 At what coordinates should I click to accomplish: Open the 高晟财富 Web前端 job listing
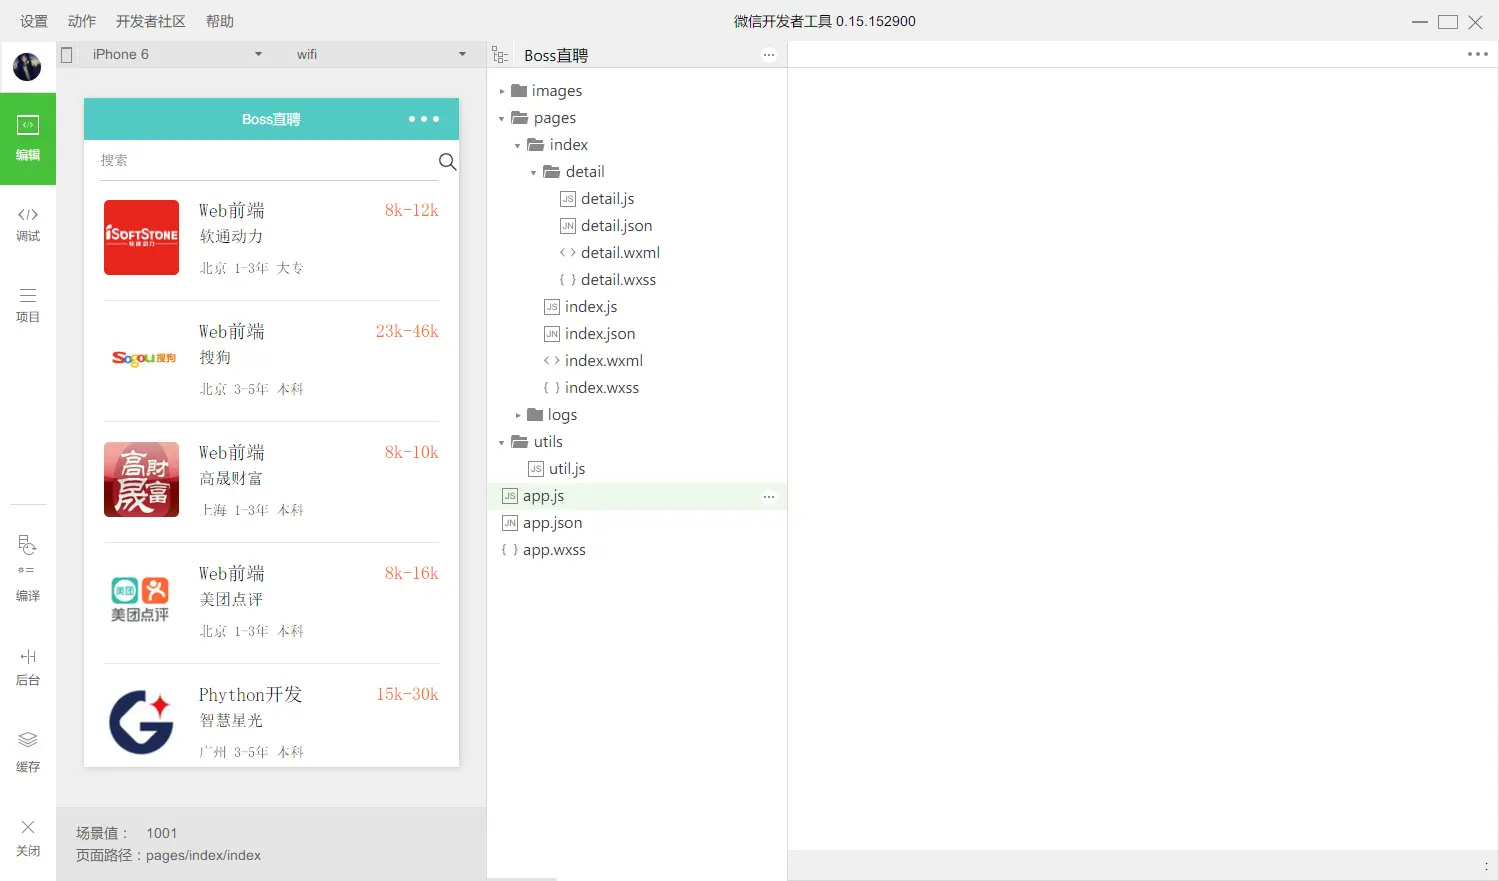[271, 482]
